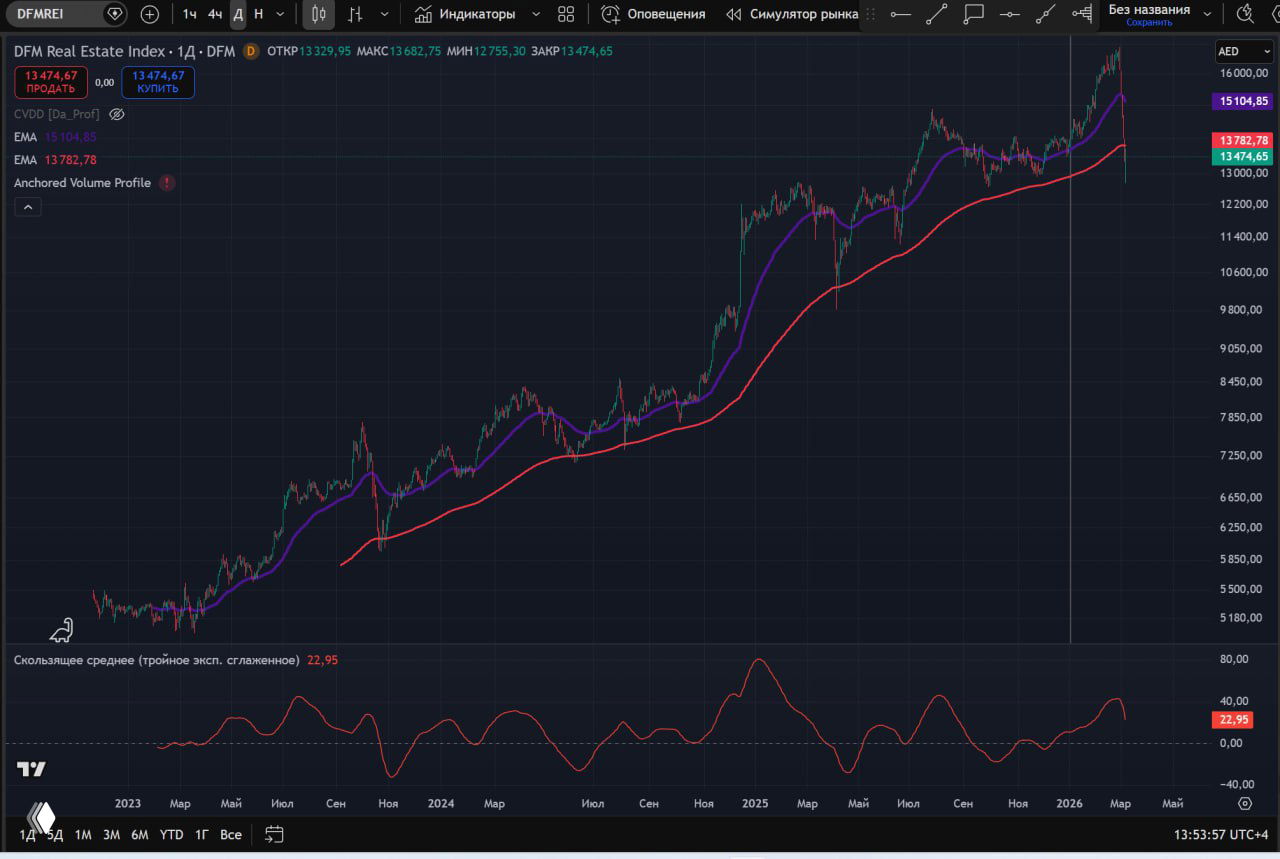Image resolution: width=1280 pixels, height=859 pixels.
Task: Select the YTD date range tab
Action: click(x=171, y=834)
